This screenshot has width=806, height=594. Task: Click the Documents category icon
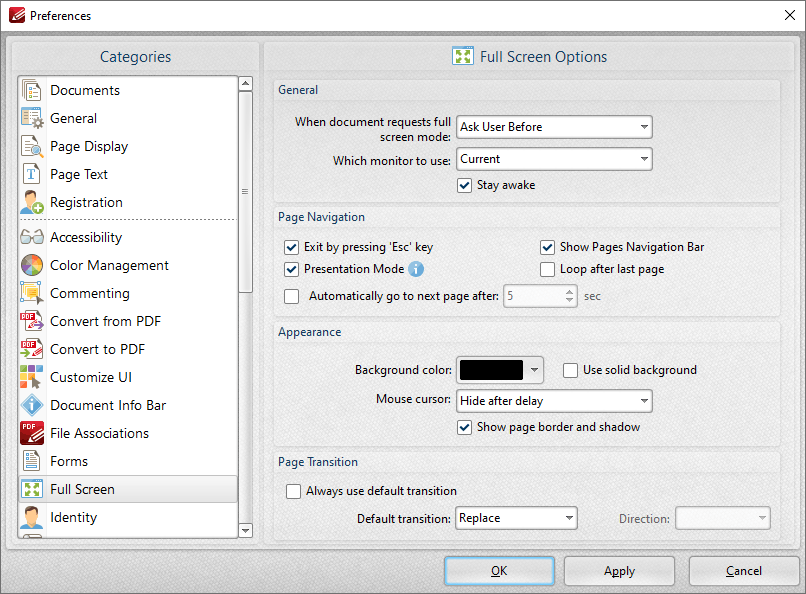(x=31, y=90)
